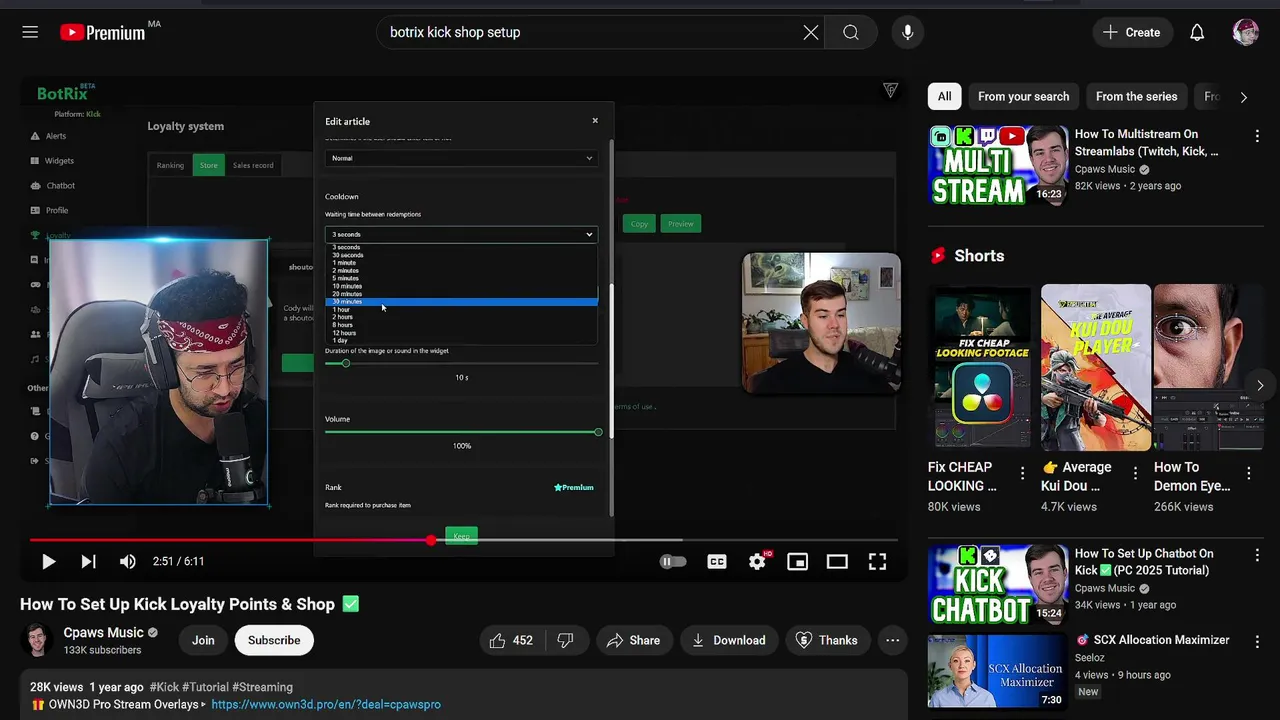1280x720 pixels.
Task: Go to YouTube Premium home logo
Action: tap(103, 32)
